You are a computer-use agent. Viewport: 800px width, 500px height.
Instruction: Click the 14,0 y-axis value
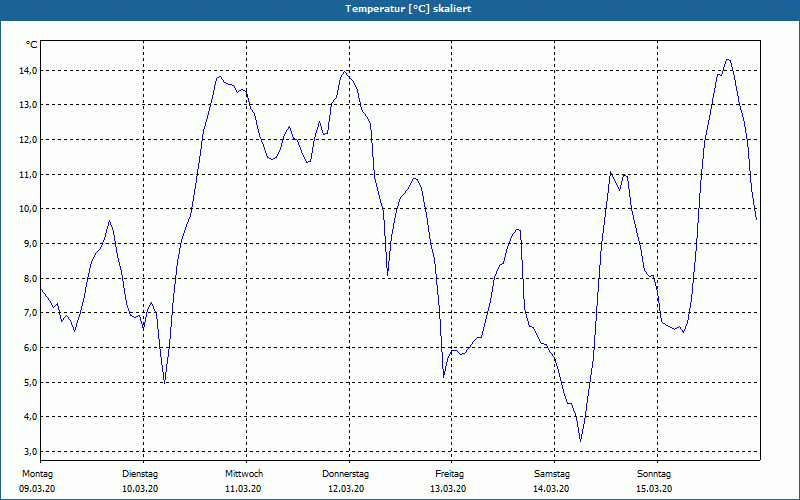coord(29,70)
